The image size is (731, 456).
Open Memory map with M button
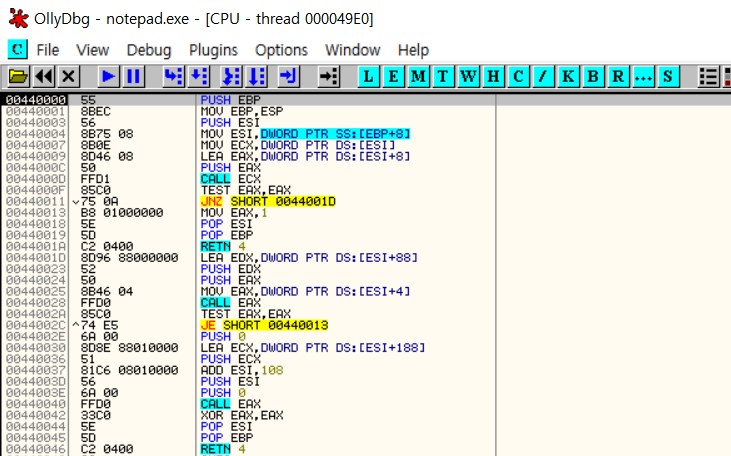pos(419,76)
